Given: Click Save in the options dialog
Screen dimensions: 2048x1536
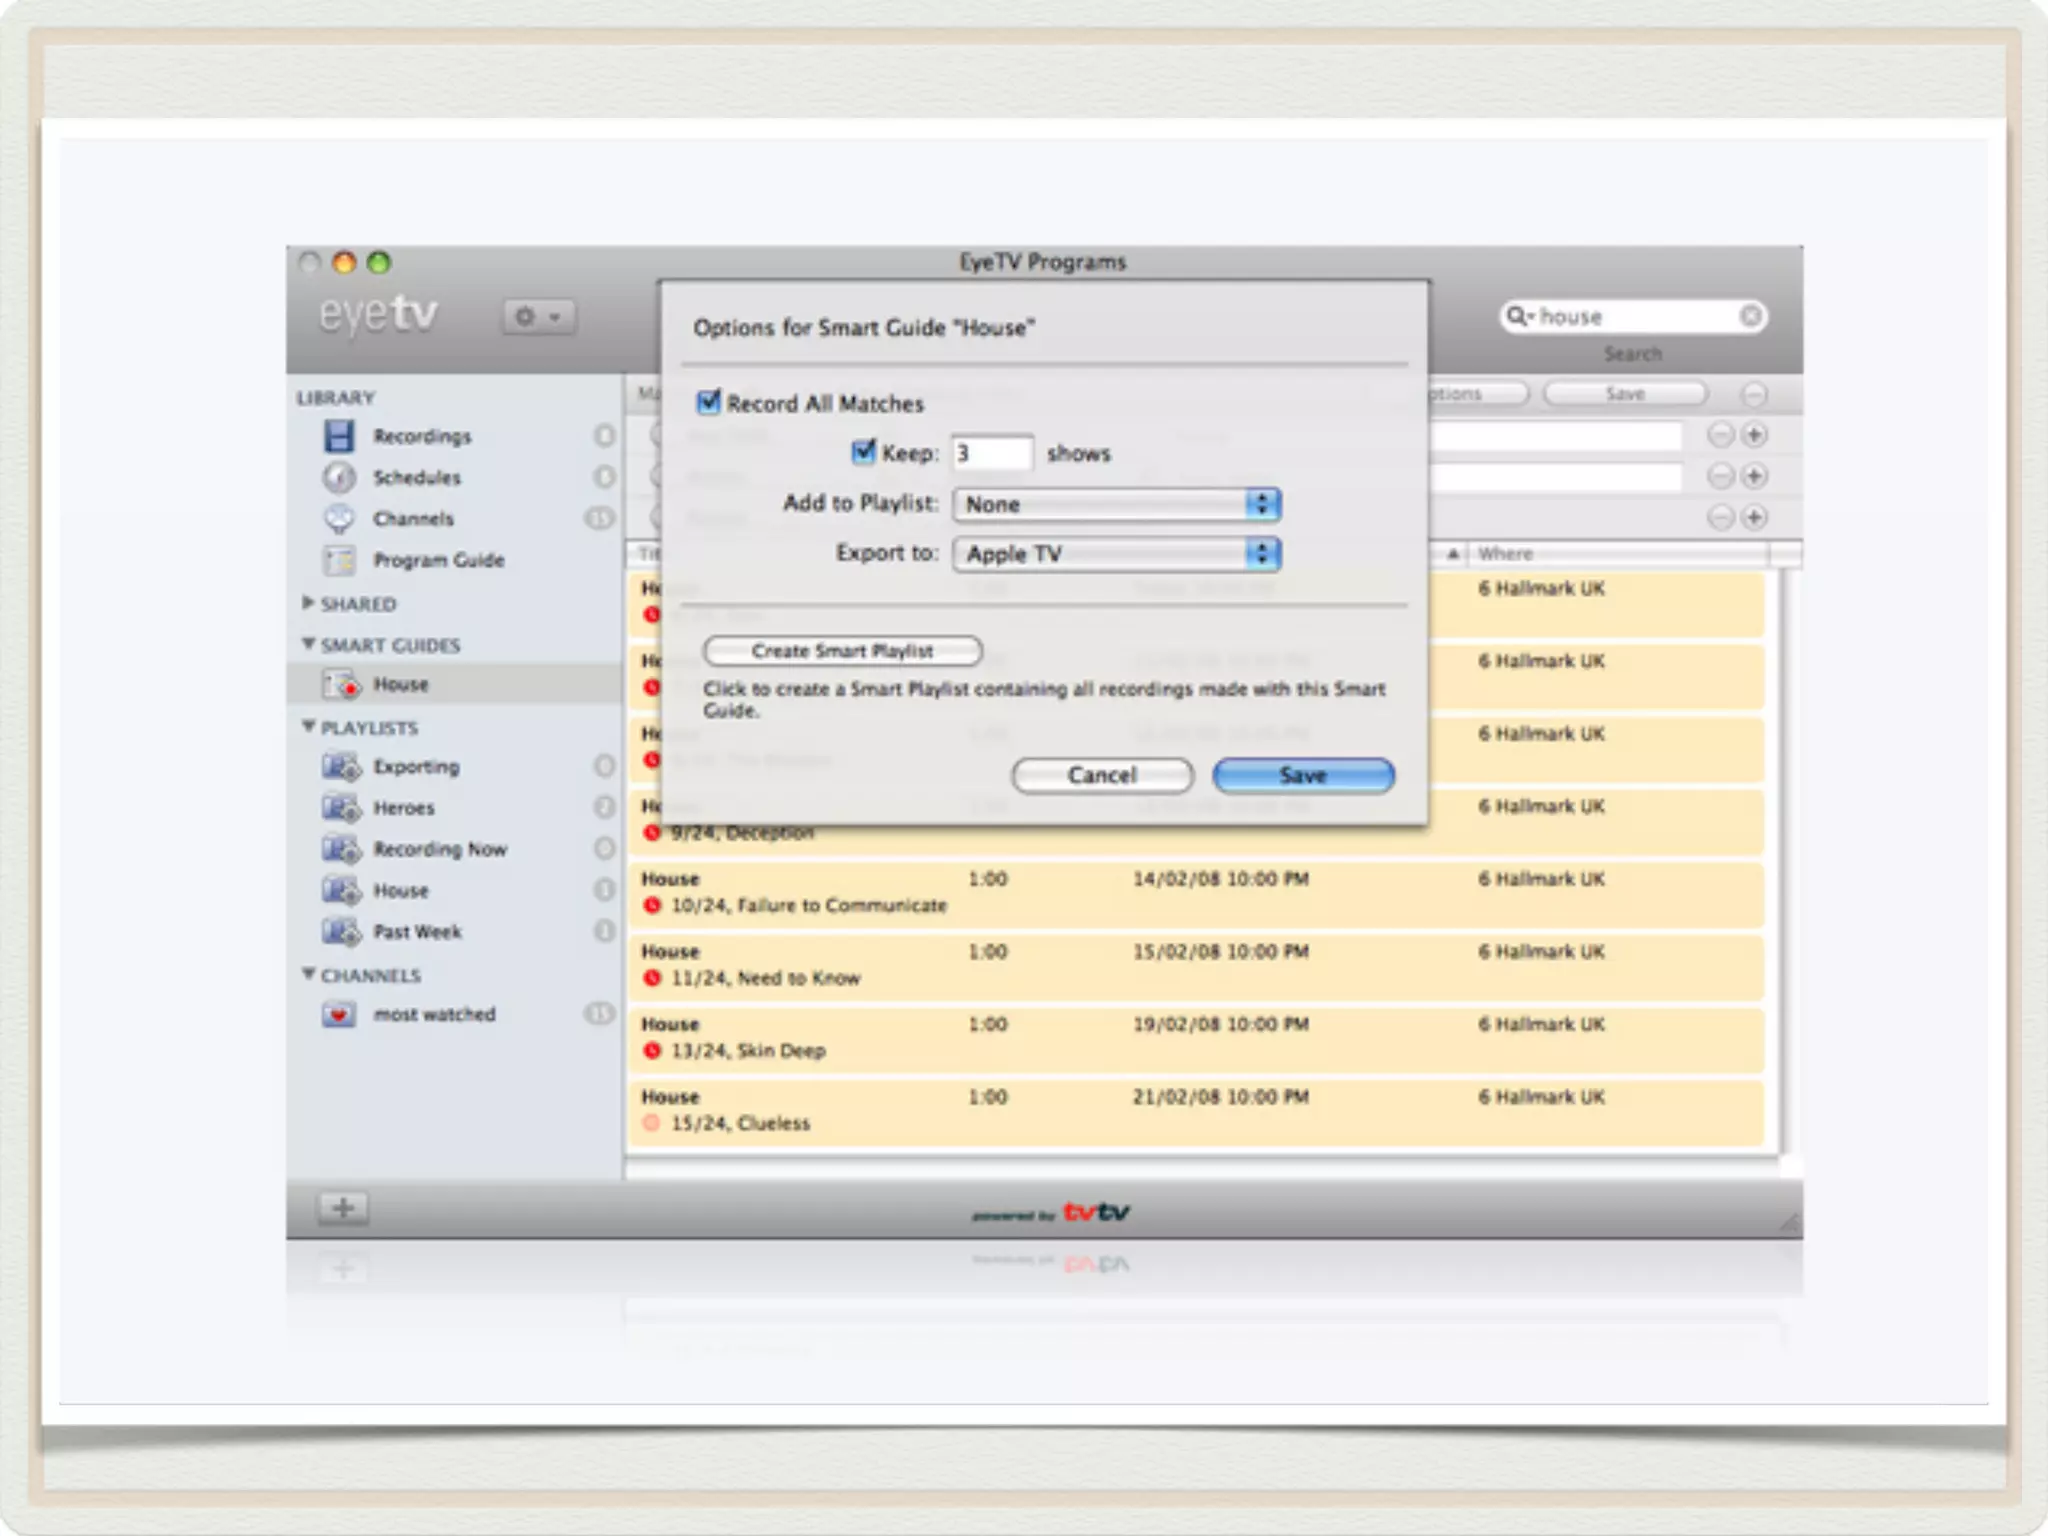Looking at the screenshot, I should pos(1302,776).
